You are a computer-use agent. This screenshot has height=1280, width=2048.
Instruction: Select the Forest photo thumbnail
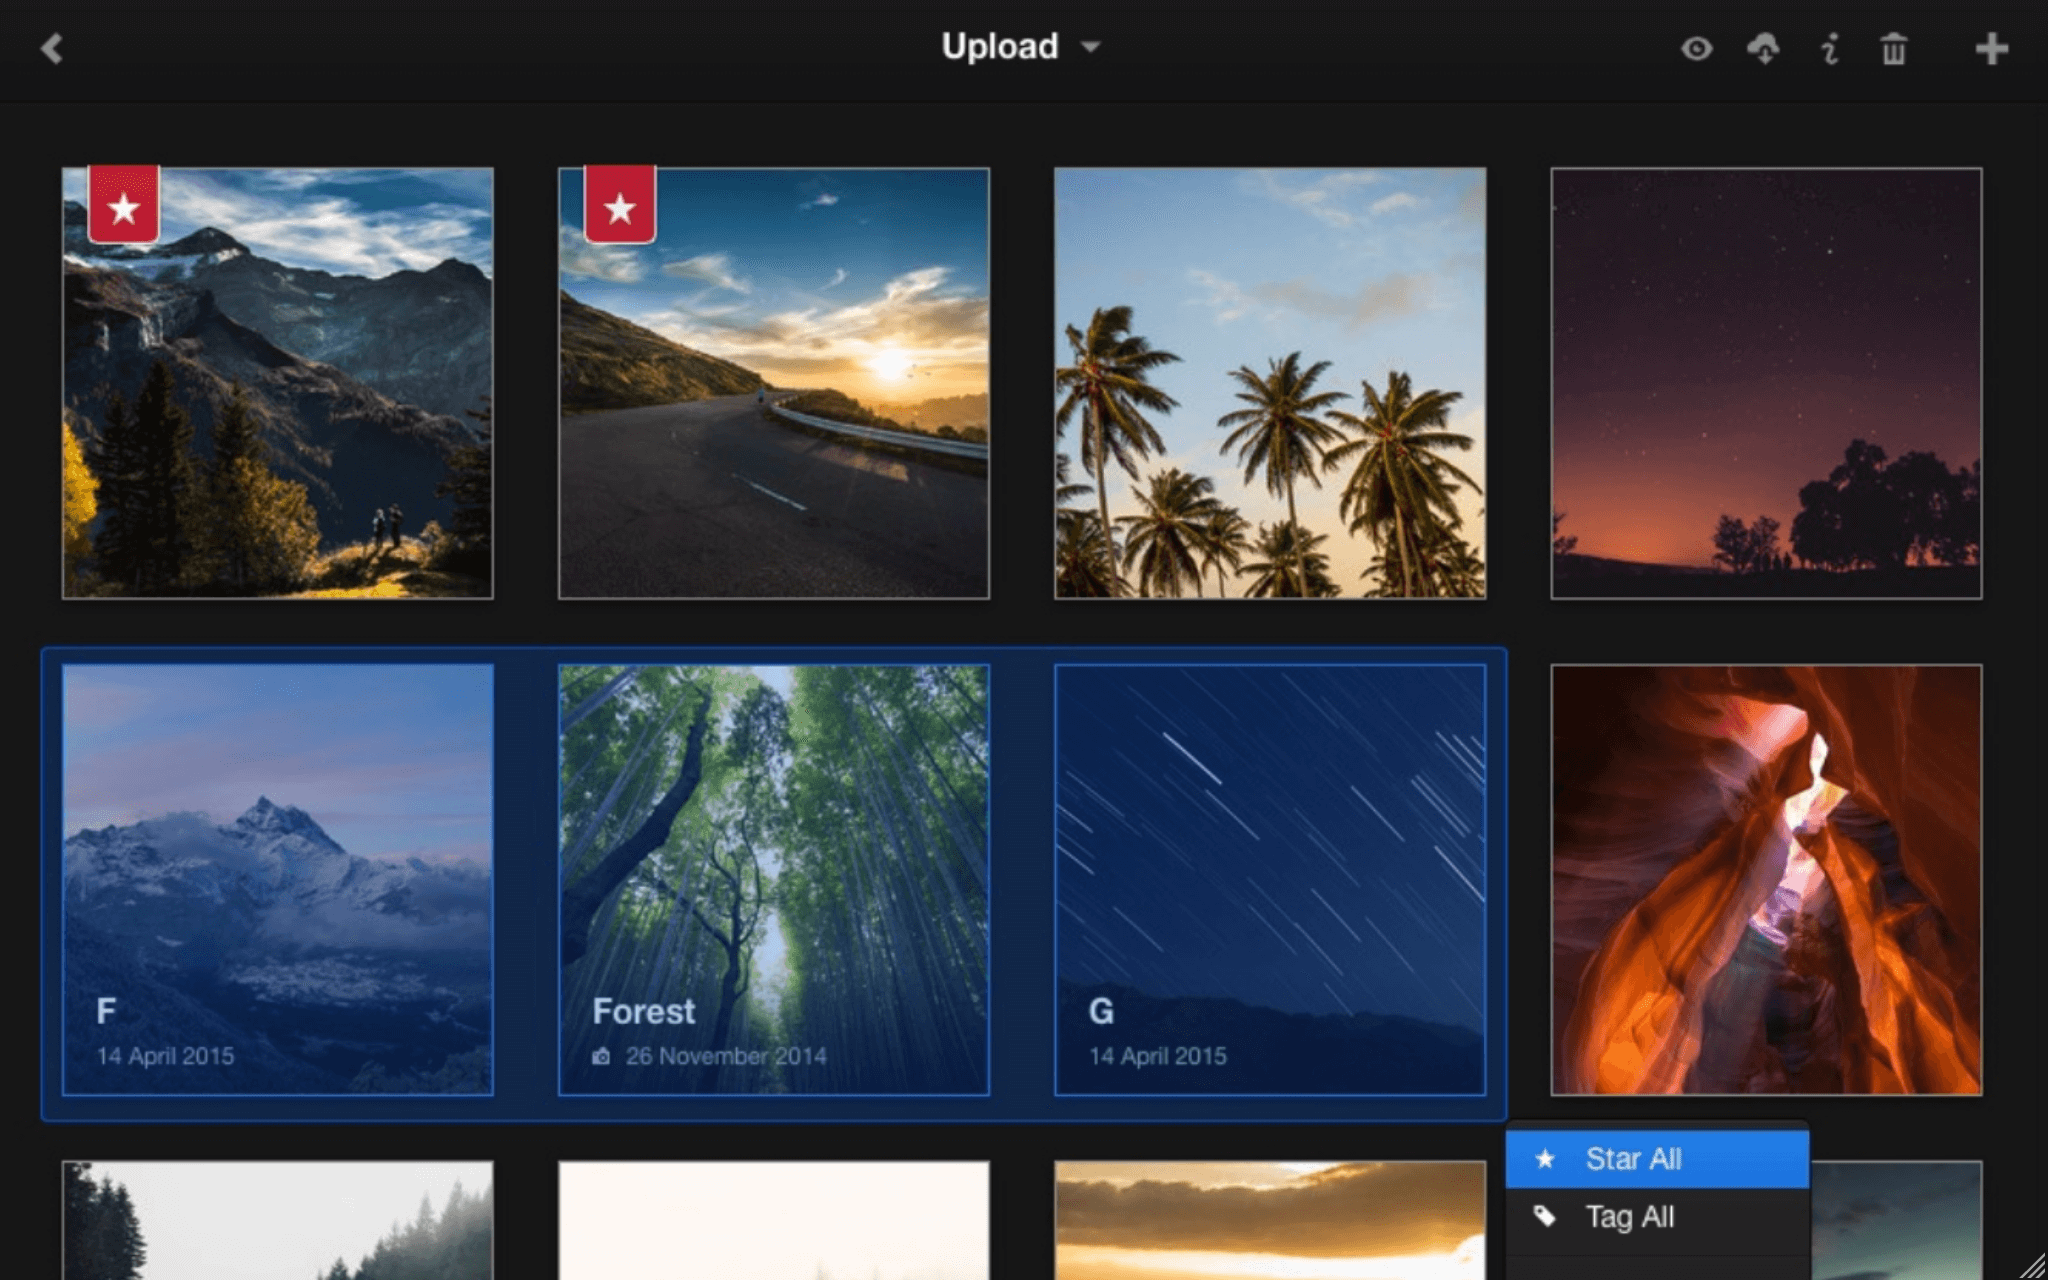(773, 879)
